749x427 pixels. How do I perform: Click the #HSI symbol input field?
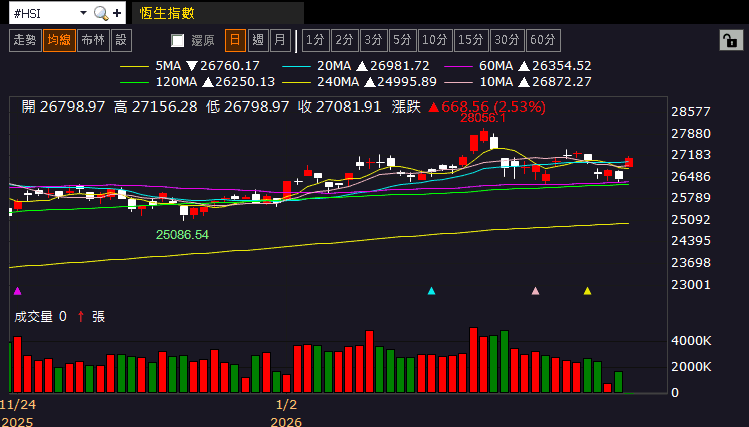coord(43,13)
